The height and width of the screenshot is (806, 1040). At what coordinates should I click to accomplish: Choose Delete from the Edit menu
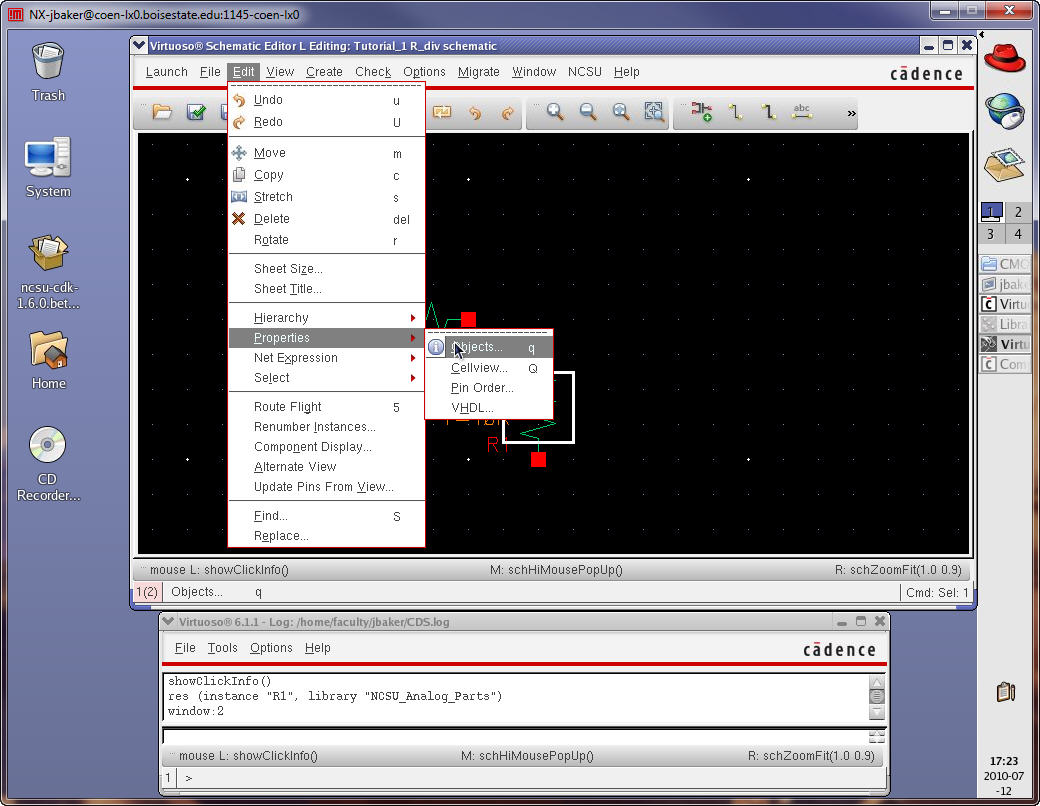click(x=271, y=219)
